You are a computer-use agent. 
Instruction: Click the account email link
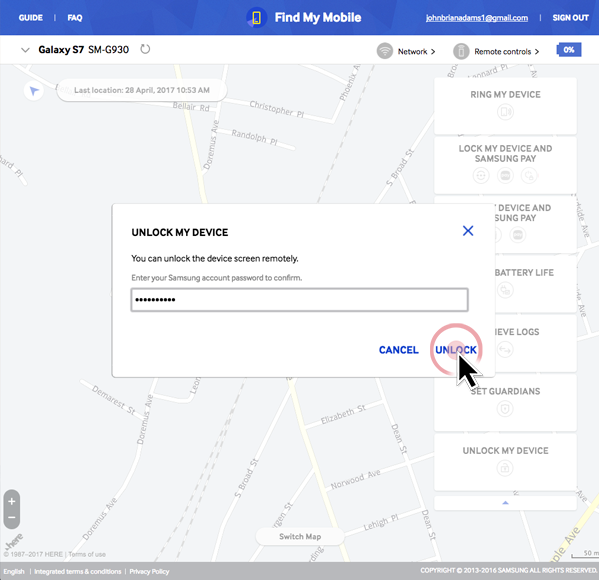[x=477, y=18]
